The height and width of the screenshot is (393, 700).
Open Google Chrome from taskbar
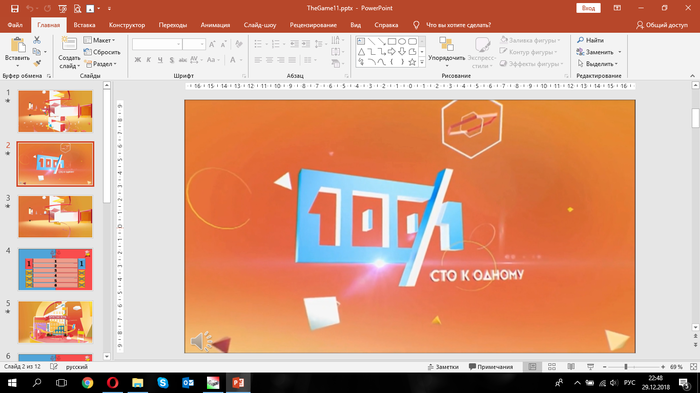point(88,383)
